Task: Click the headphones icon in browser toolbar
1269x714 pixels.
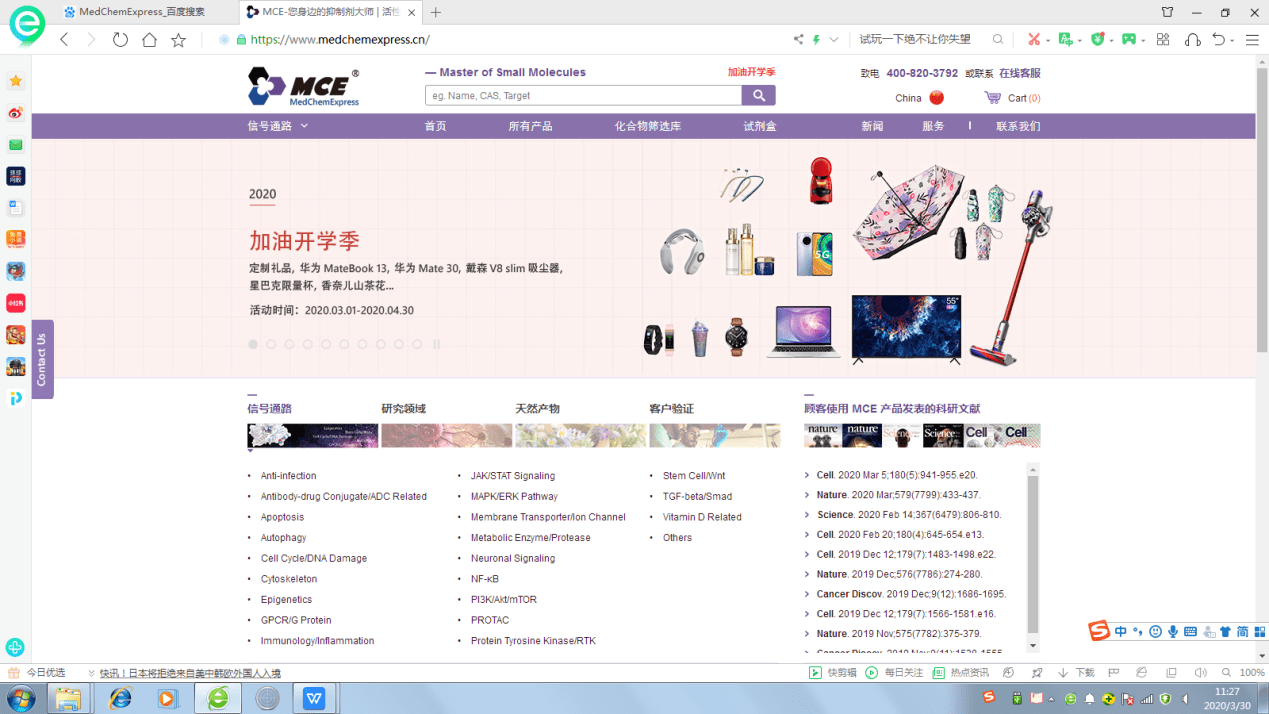Action: (x=1192, y=40)
